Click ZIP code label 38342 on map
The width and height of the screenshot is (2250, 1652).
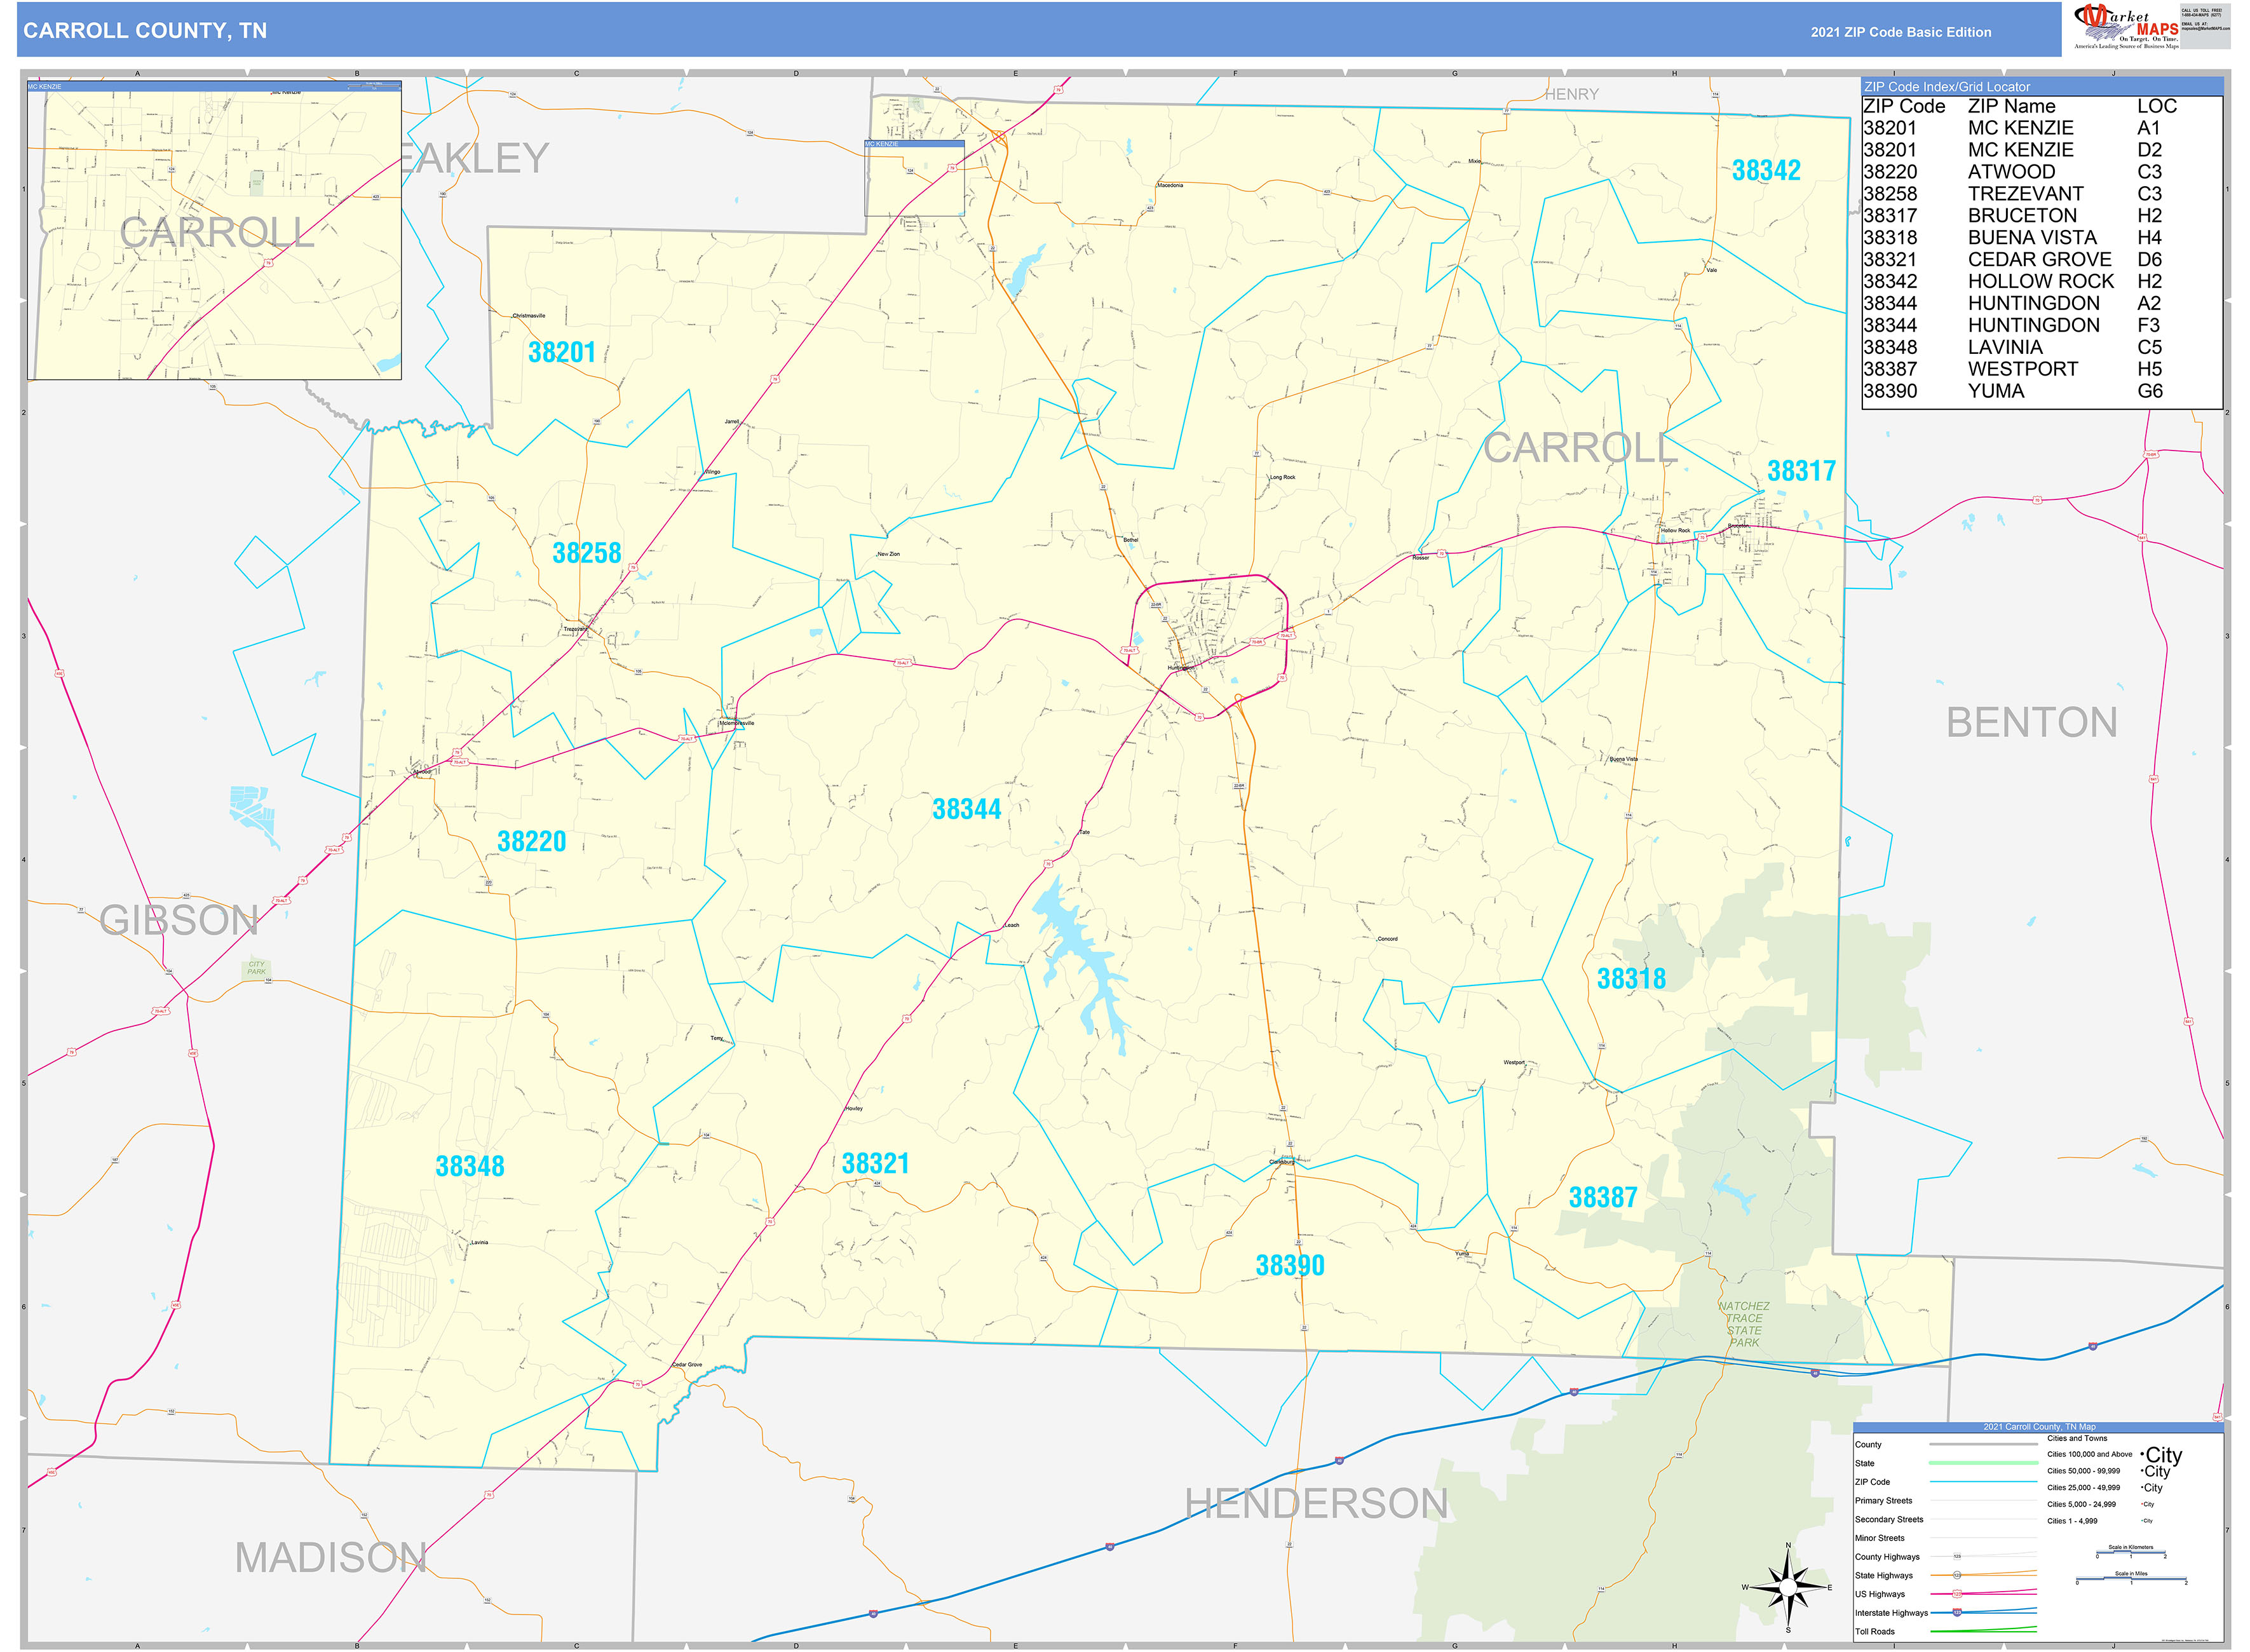coord(1766,171)
